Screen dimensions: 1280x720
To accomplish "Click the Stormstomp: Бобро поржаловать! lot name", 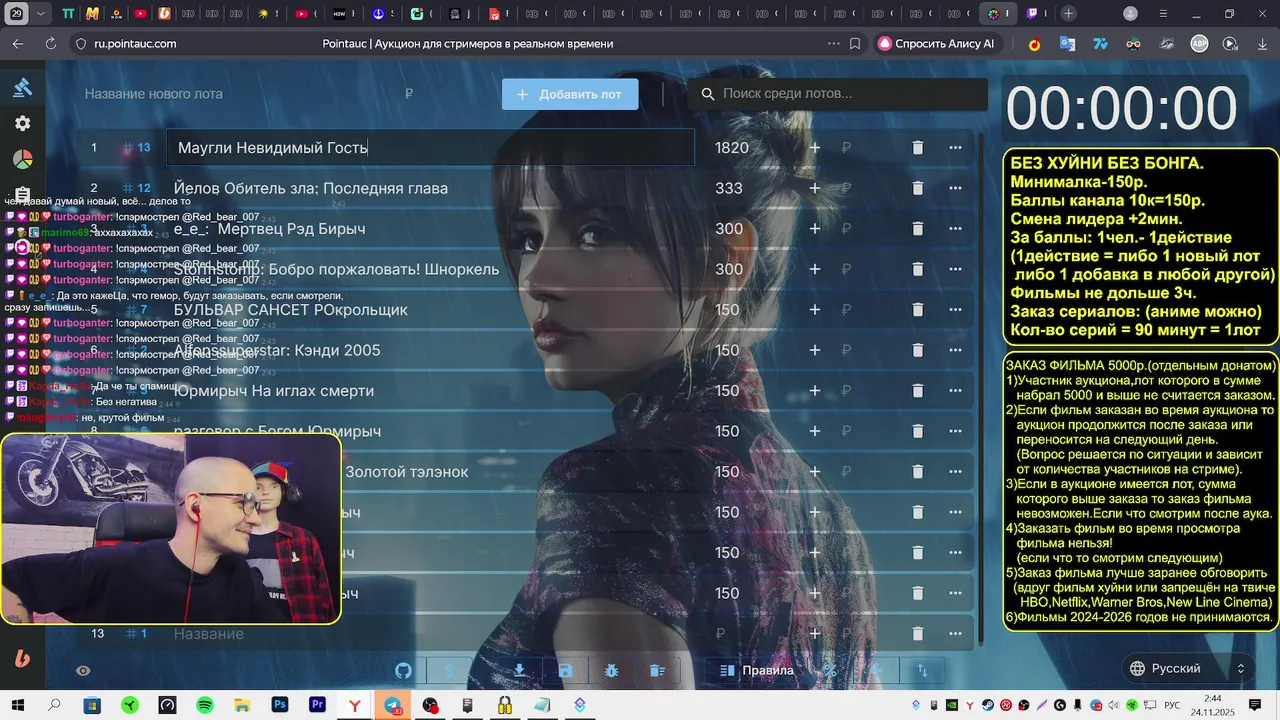I will pyautogui.click(x=336, y=269).
